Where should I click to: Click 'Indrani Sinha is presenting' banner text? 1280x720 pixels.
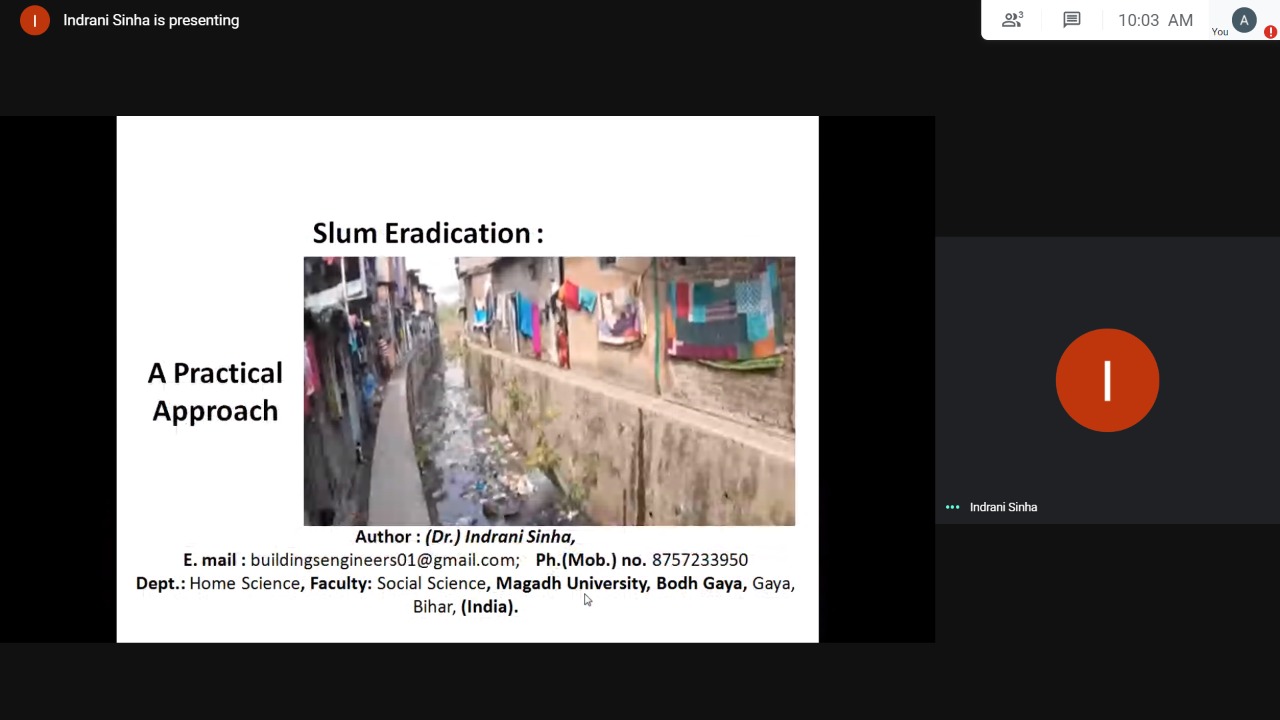pos(151,20)
